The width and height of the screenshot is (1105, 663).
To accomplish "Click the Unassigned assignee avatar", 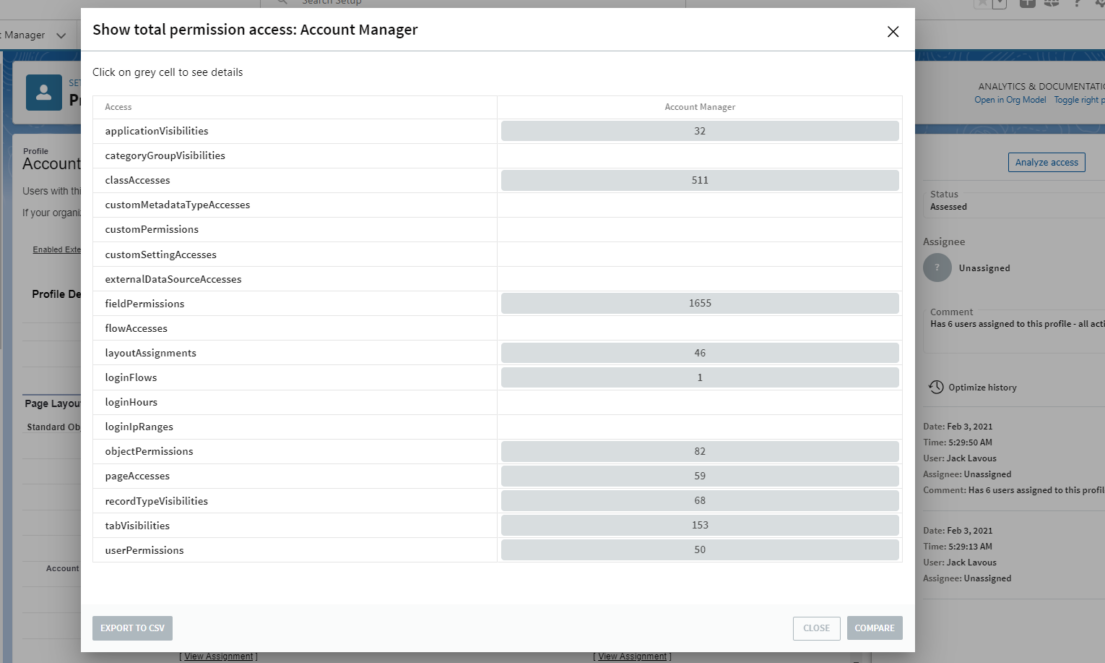I will pos(937,267).
